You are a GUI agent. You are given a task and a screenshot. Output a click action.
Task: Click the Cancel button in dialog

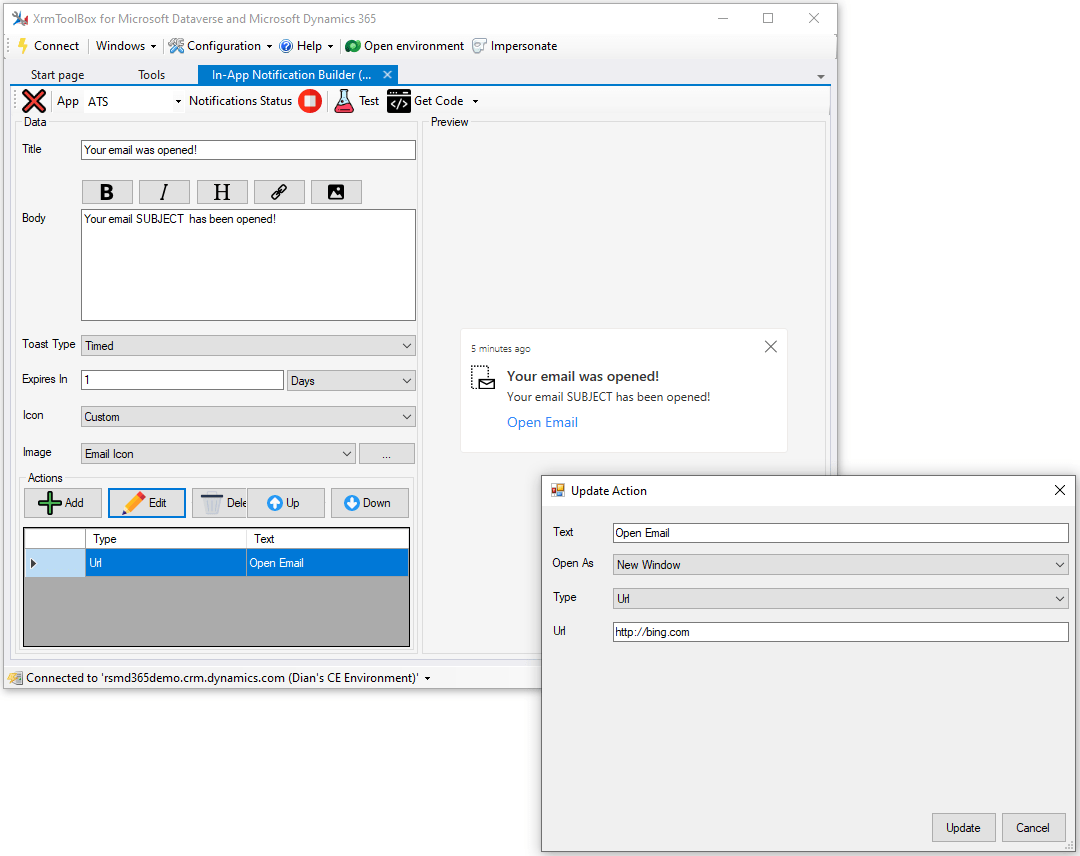[1033, 828]
